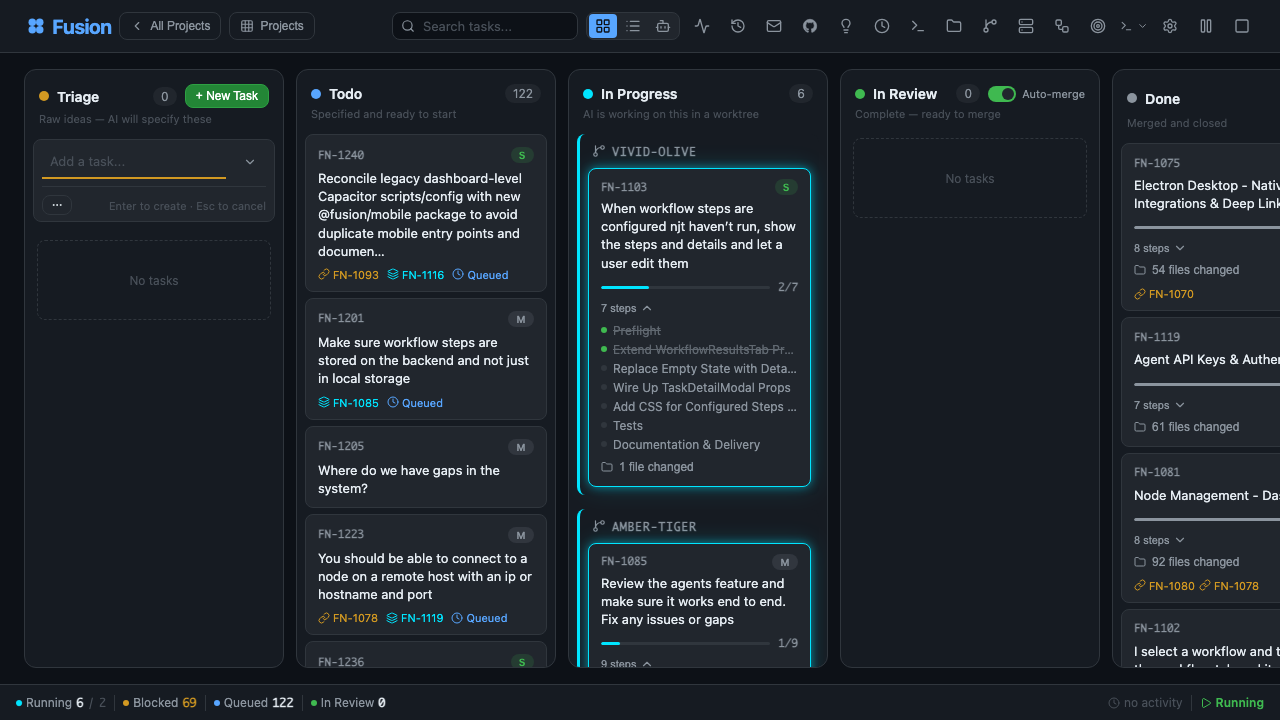1280x720 pixels.
Task: Click '1 file changed' on FN-1103
Action: point(647,467)
